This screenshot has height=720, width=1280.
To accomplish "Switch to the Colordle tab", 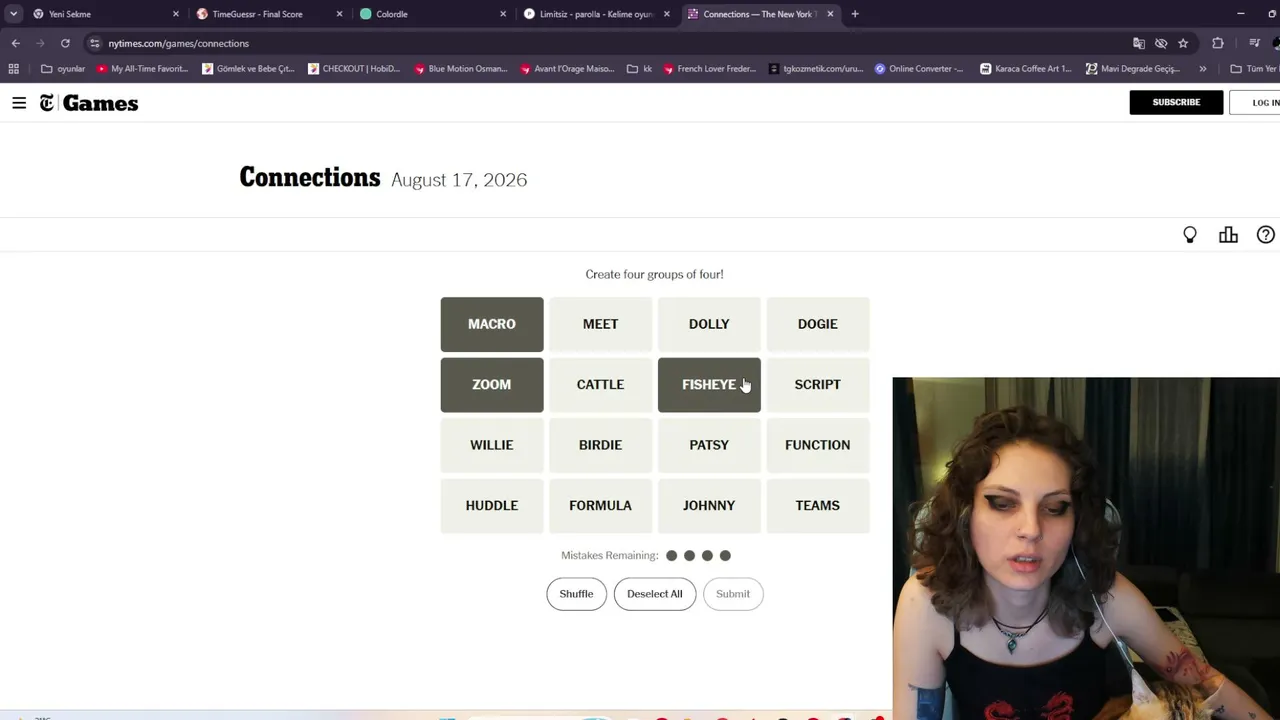I will click(x=433, y=14).
